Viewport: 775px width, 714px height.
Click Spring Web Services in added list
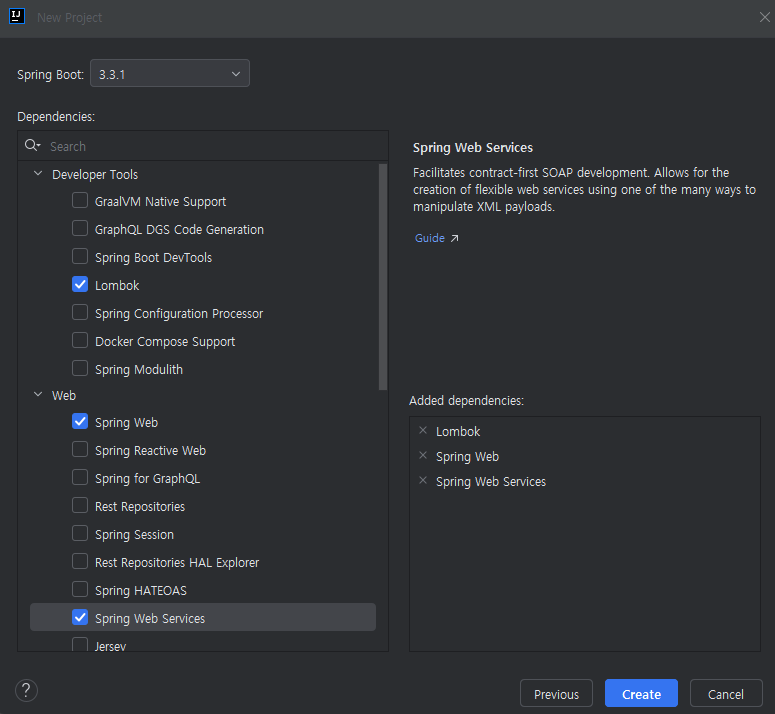(491, 482)
